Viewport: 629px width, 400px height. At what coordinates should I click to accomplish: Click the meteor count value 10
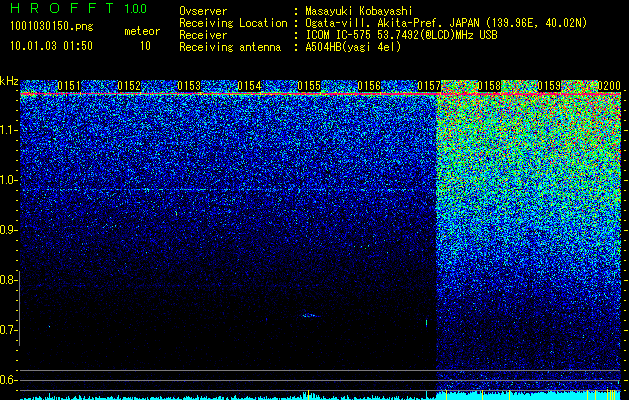tap(145, 46)
